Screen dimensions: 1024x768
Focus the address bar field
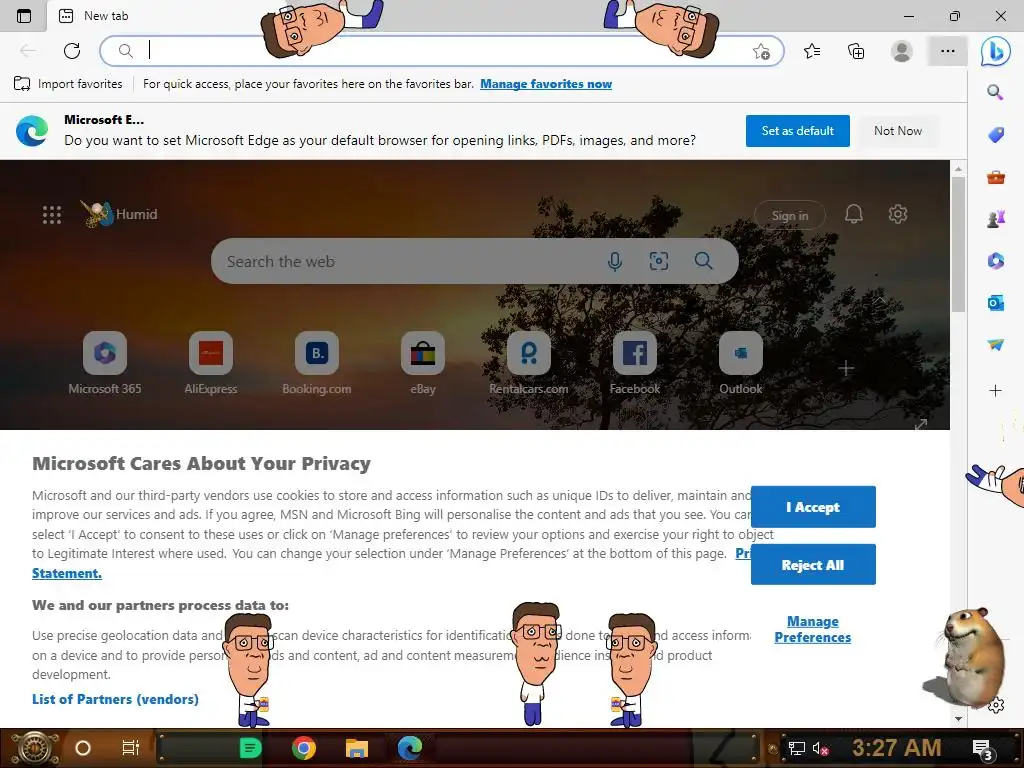point(441,51)
